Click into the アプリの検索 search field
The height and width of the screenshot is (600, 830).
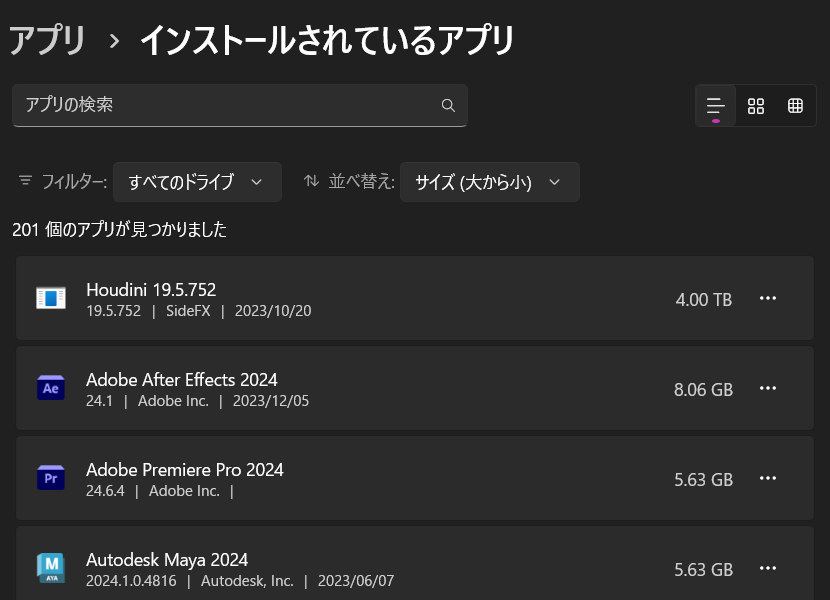click(x=240, y=105)
